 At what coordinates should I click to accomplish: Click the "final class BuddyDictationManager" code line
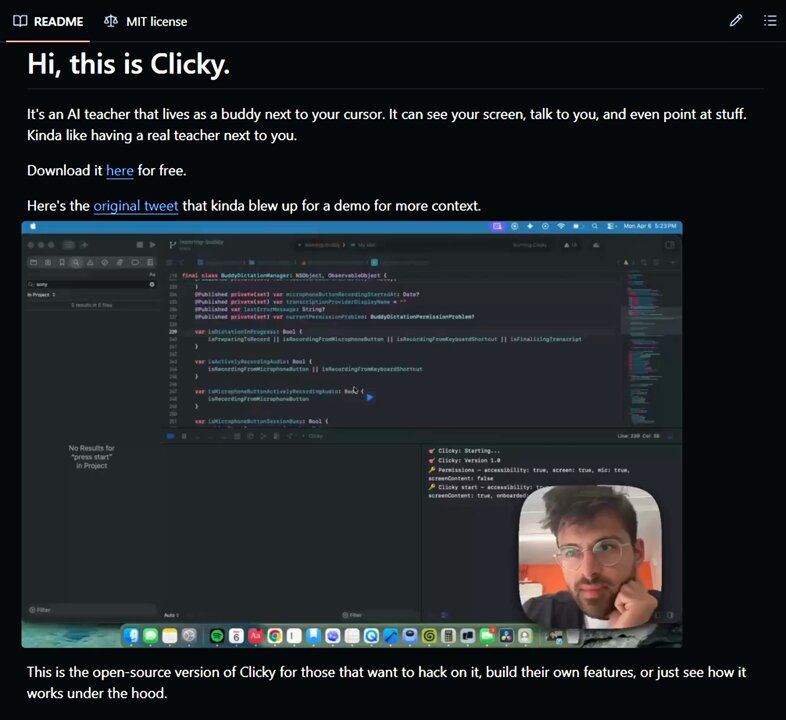pos(284,275)
